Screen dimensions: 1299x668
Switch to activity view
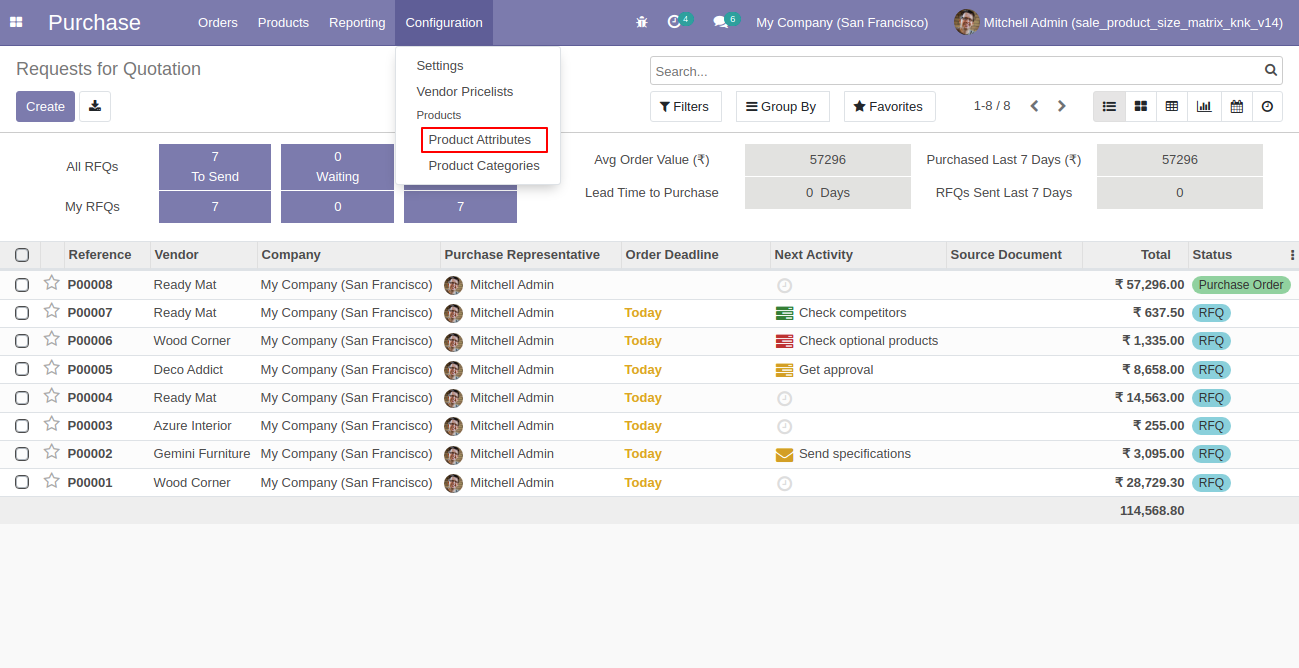[x=1267, y=106]
